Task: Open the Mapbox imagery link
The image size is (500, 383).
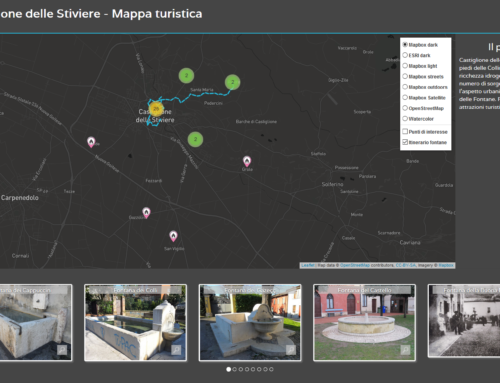Action: 446,265
